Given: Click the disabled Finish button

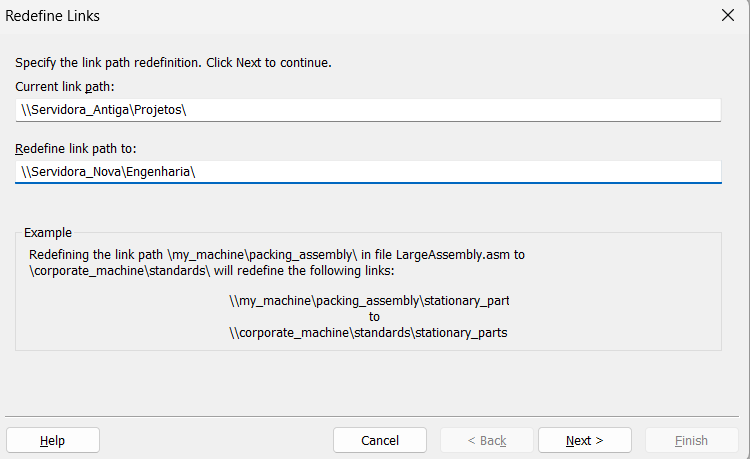Looking at the screenshot, I should (692, 440).
